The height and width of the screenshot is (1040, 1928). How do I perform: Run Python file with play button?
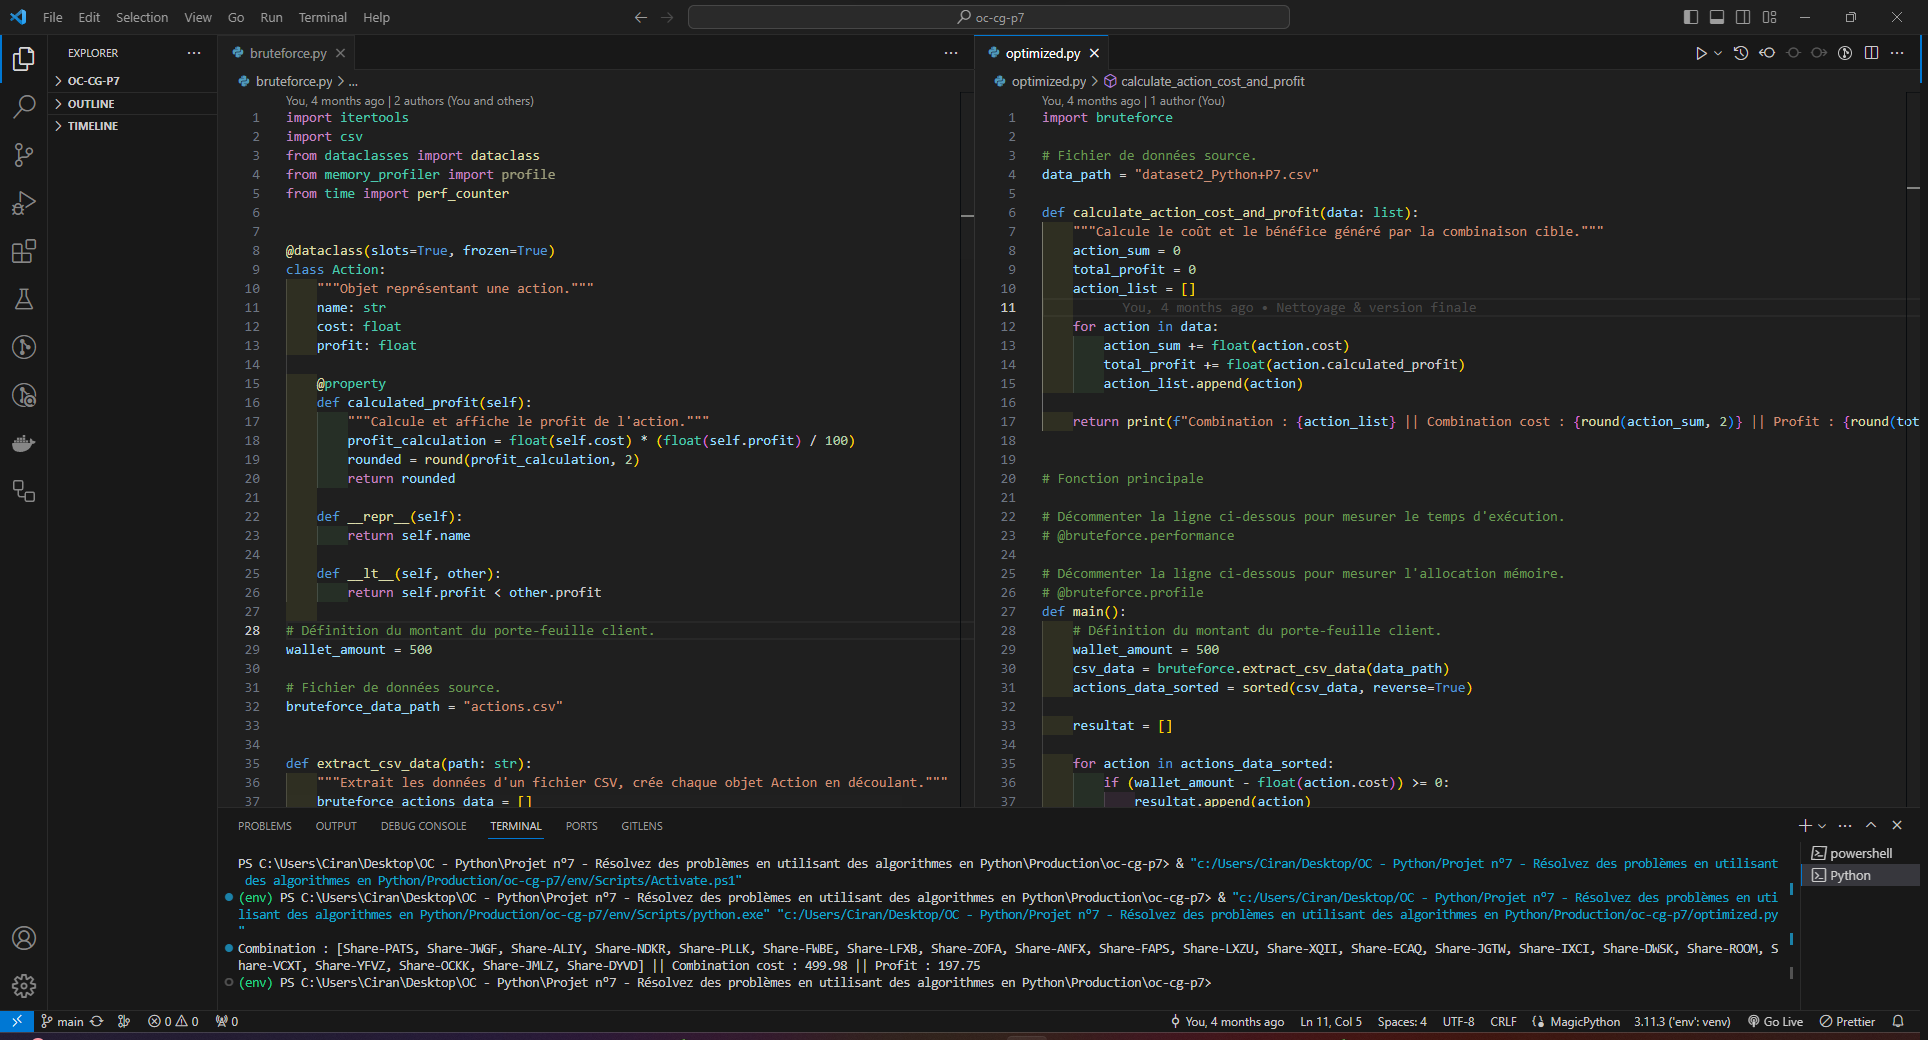[1700, 53]
